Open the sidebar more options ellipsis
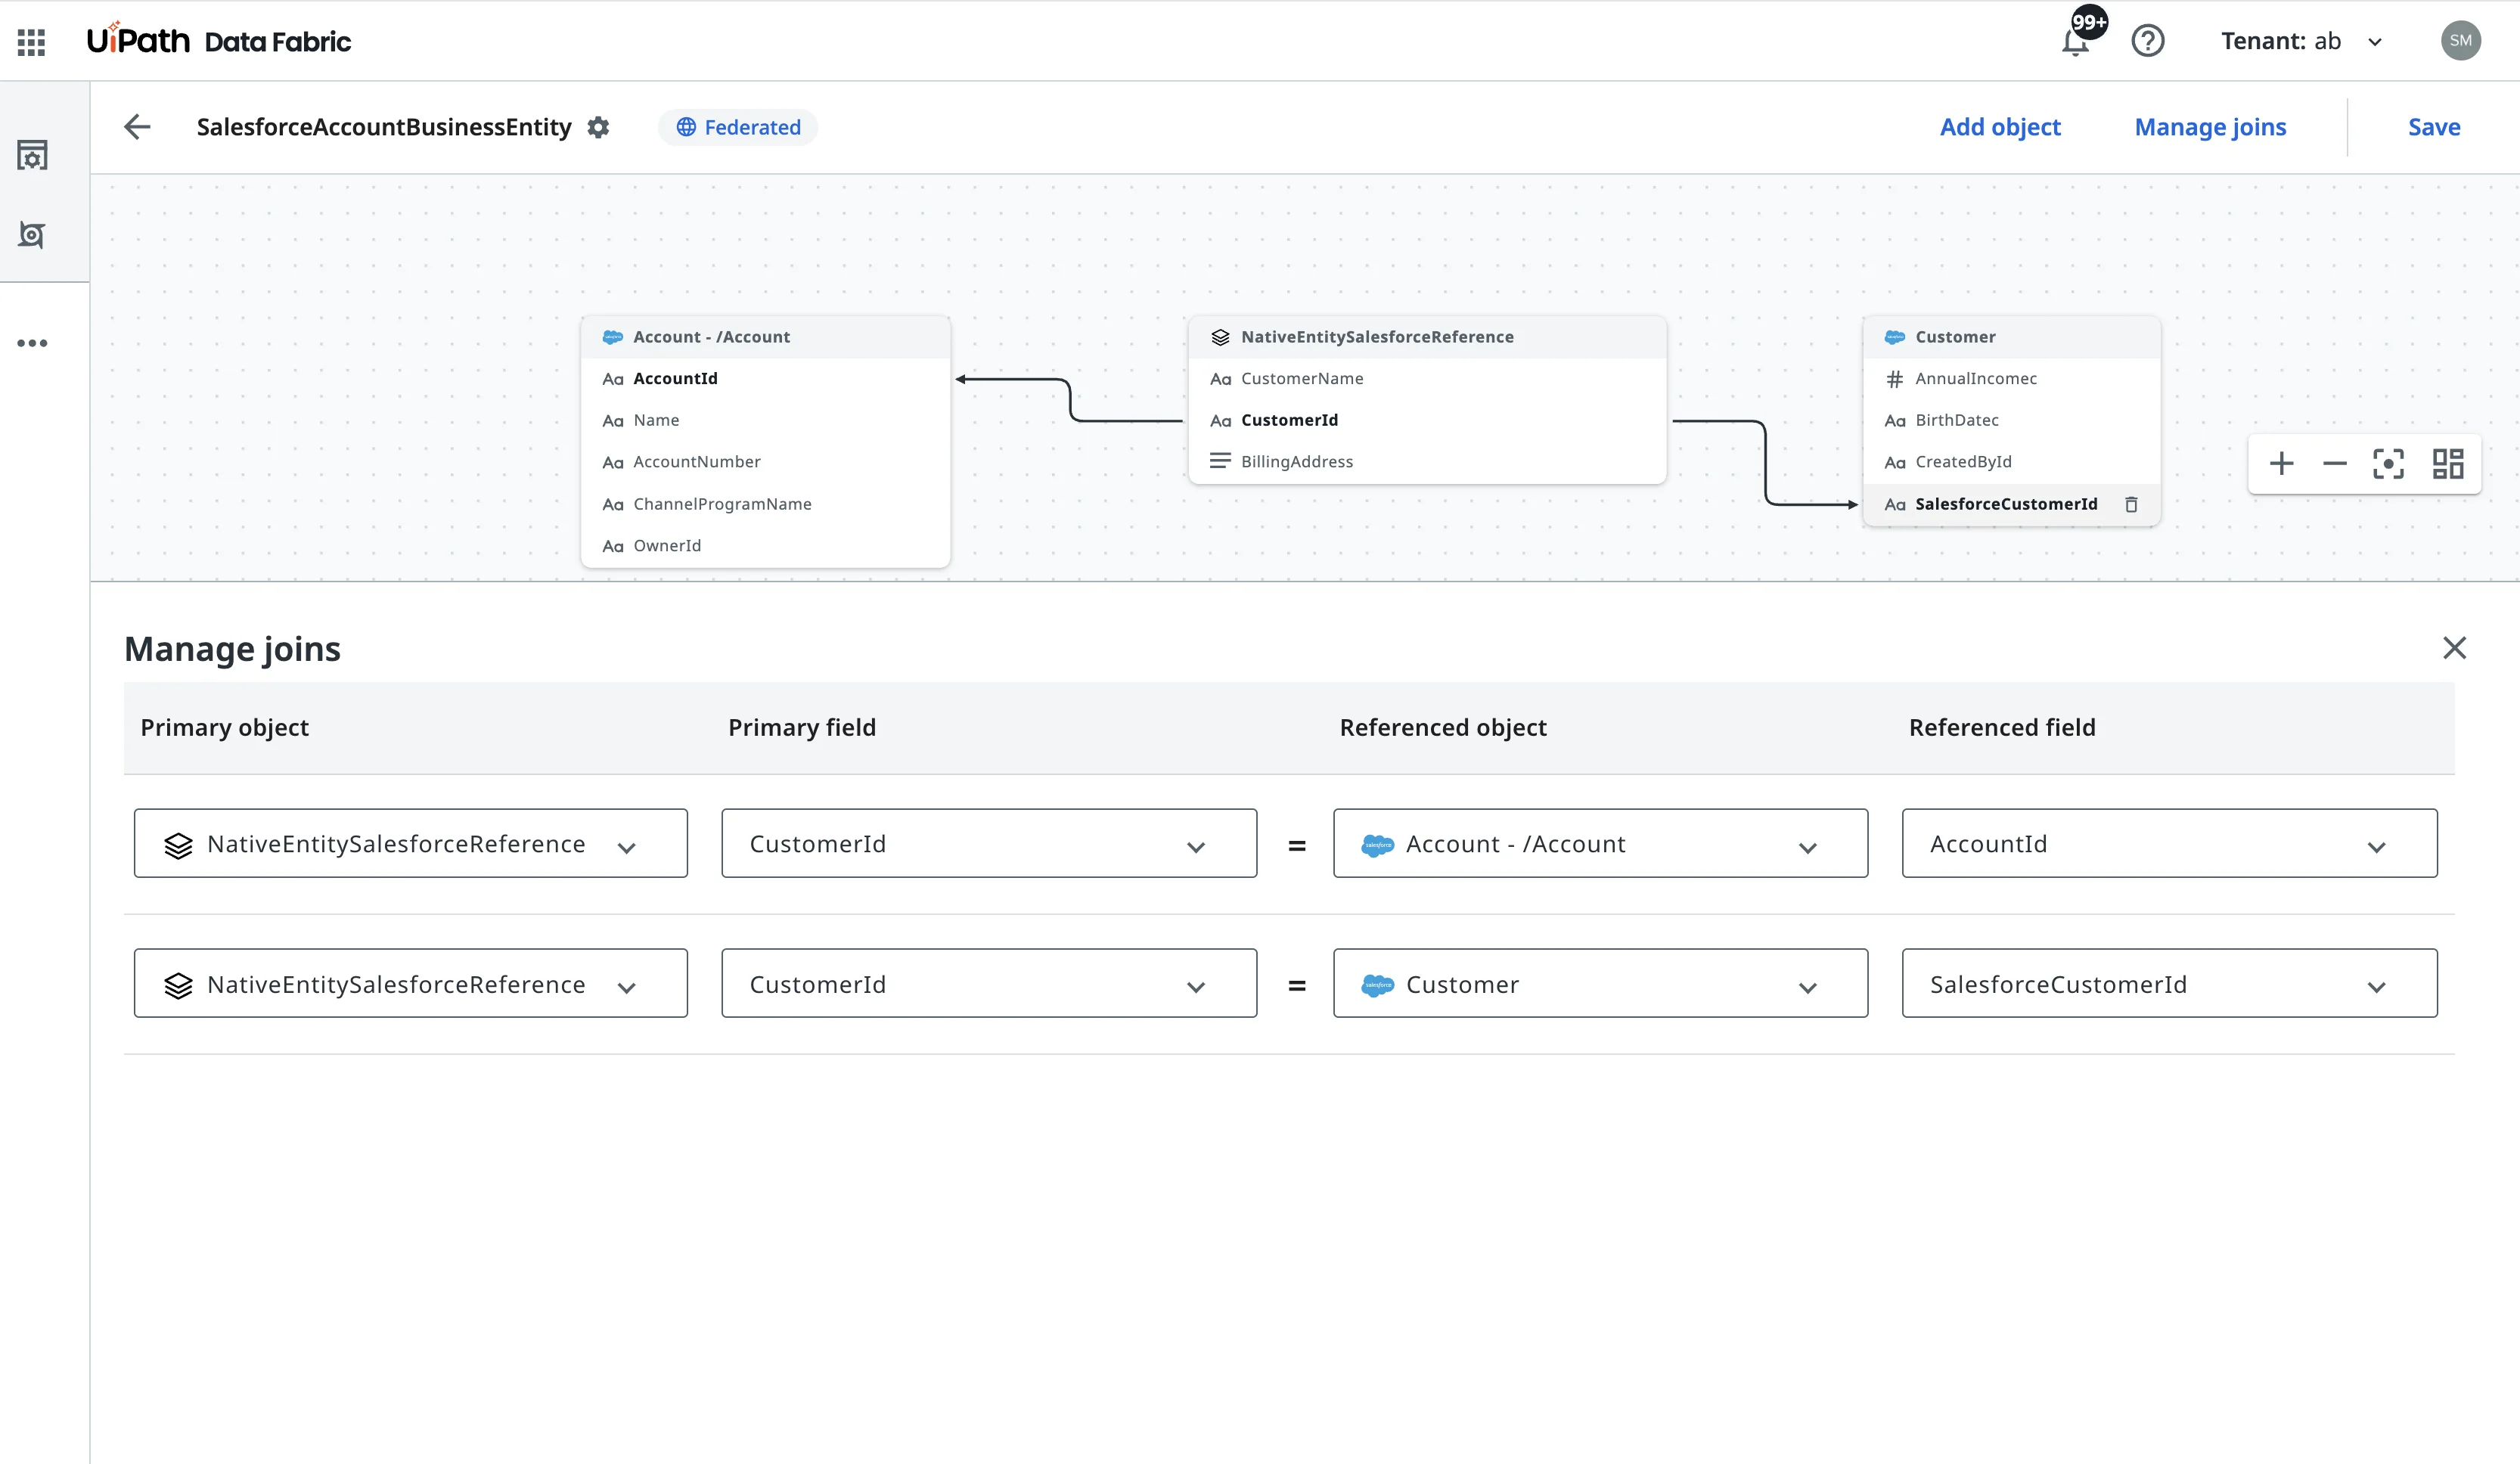 click(x=32, y=343)
